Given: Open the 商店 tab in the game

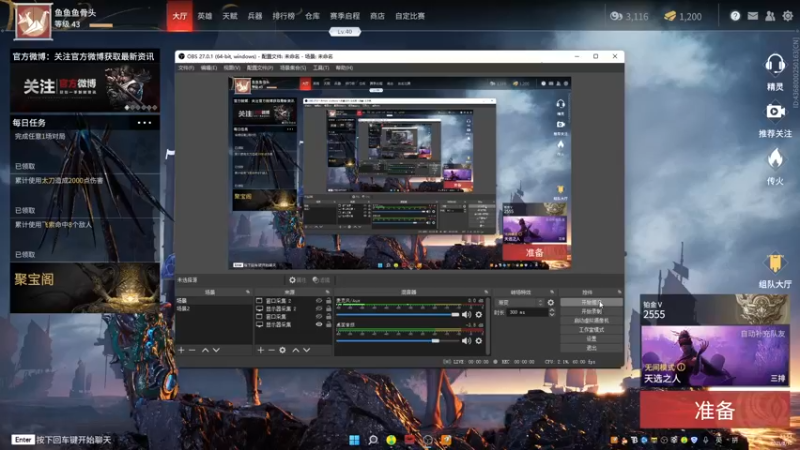Looking at the screenshot, I should pyautogui.click(x=378, y=16).
